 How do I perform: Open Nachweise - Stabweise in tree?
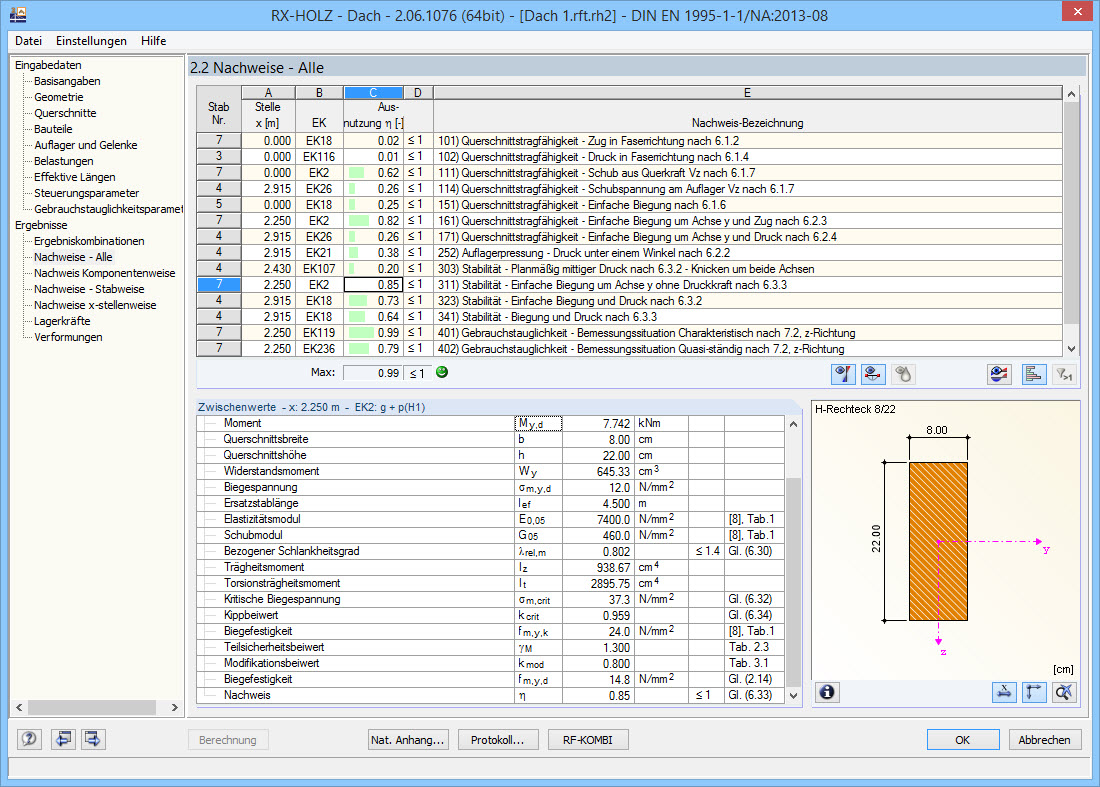click(x=89, y=289)
